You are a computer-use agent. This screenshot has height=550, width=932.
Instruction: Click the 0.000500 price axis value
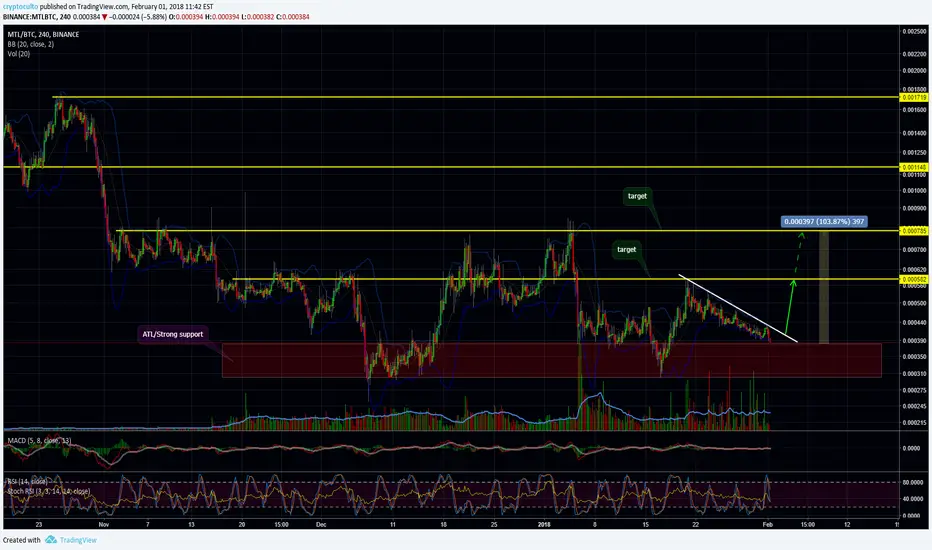point(914,303)
